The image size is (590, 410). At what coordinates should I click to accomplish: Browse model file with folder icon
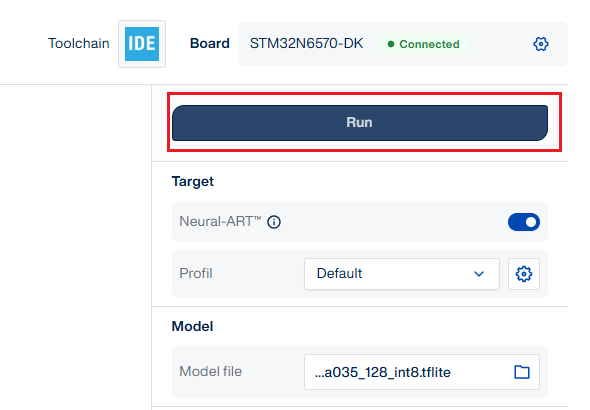click(522, 372)
